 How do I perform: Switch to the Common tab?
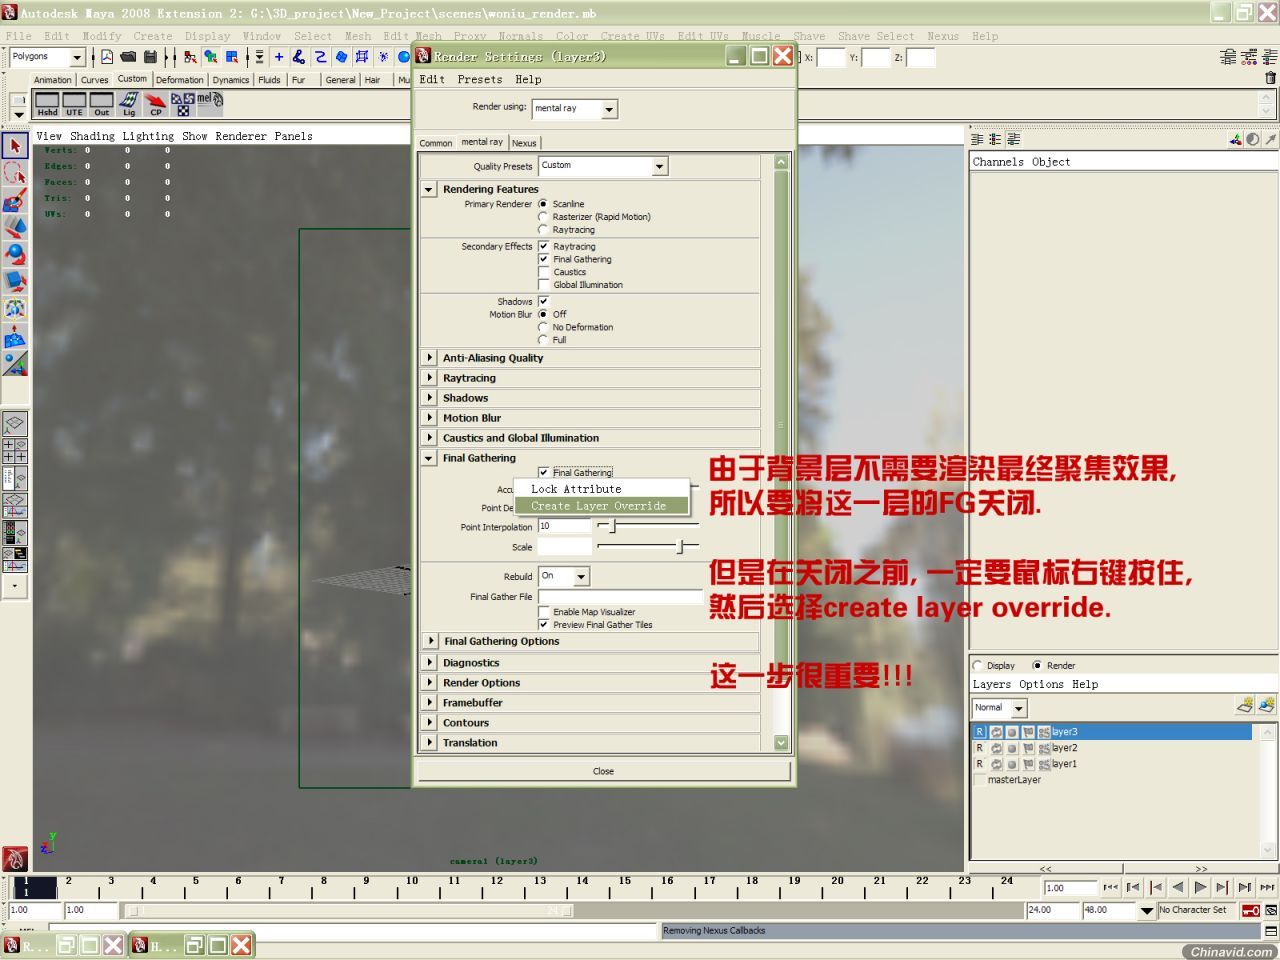436,143
